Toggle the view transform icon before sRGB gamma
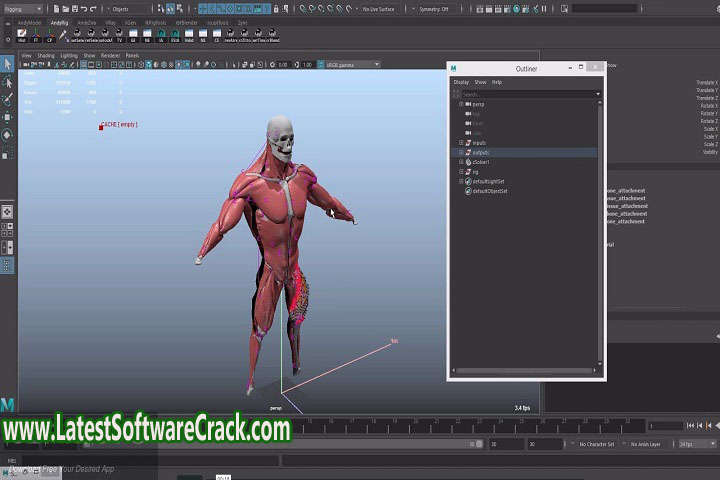 pos(321,65)
